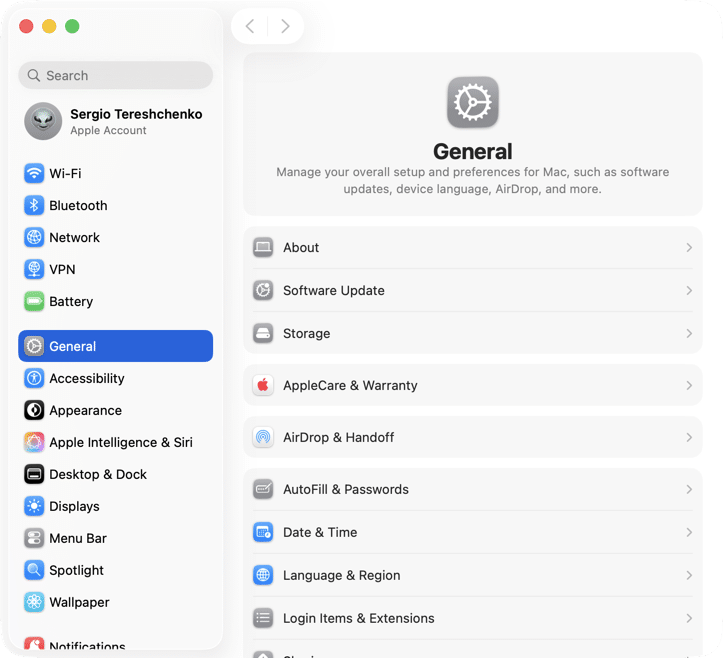This screenshot has height=658, width=723.
Task: Click the green Battery icon
Action: click(34, 301)
